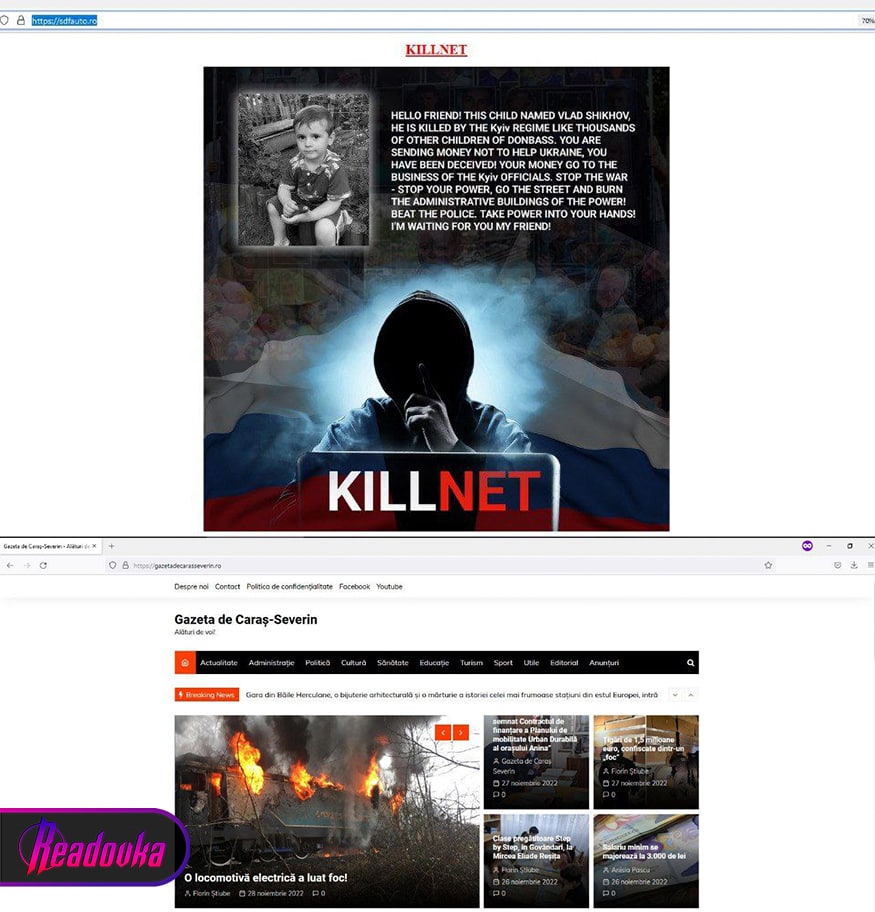Open the Facebook link in top menu

(x=354, y=586)
